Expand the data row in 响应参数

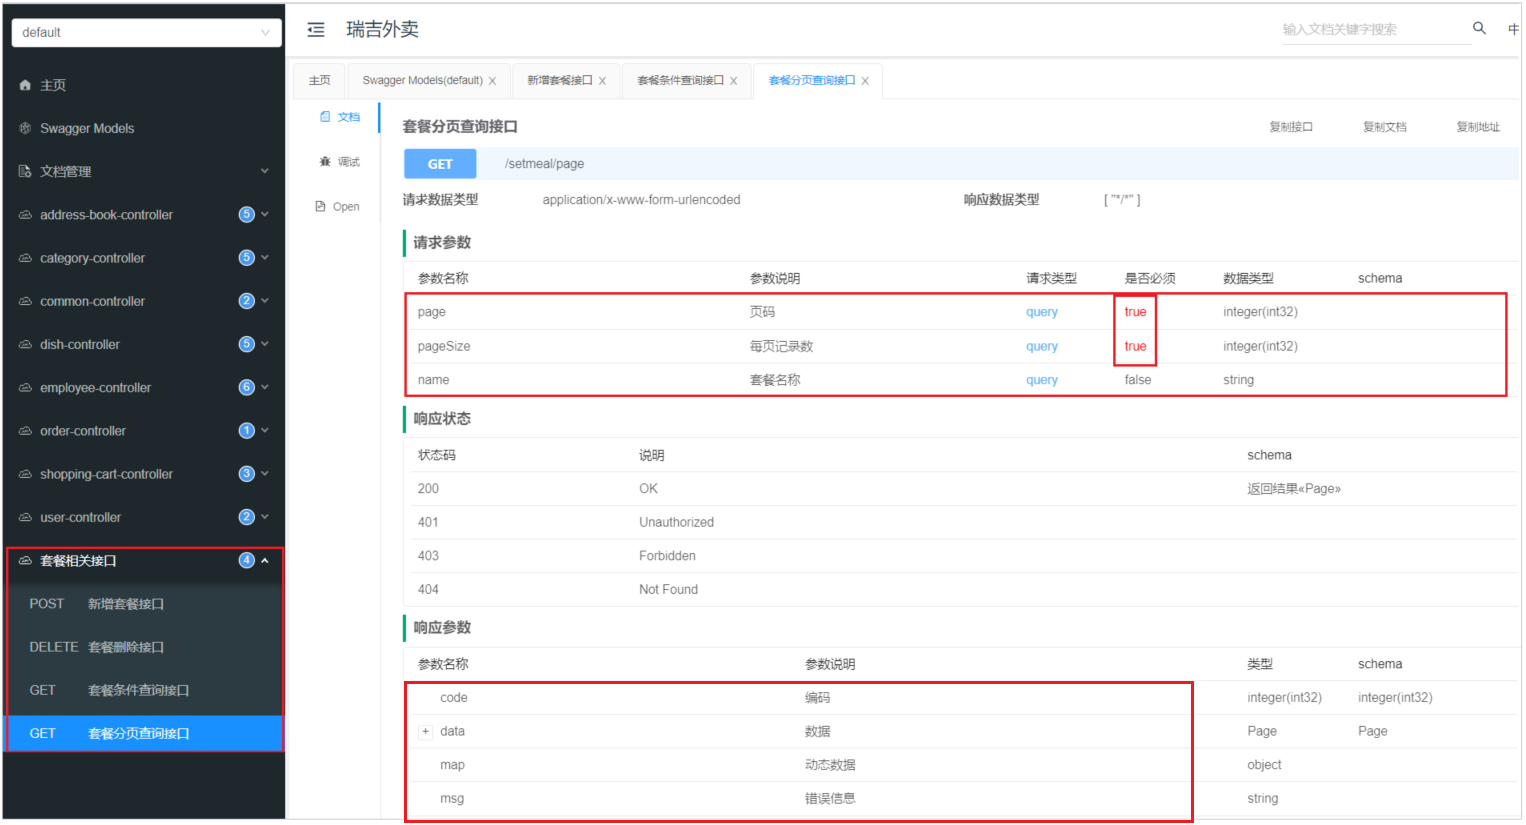(425, 731)
